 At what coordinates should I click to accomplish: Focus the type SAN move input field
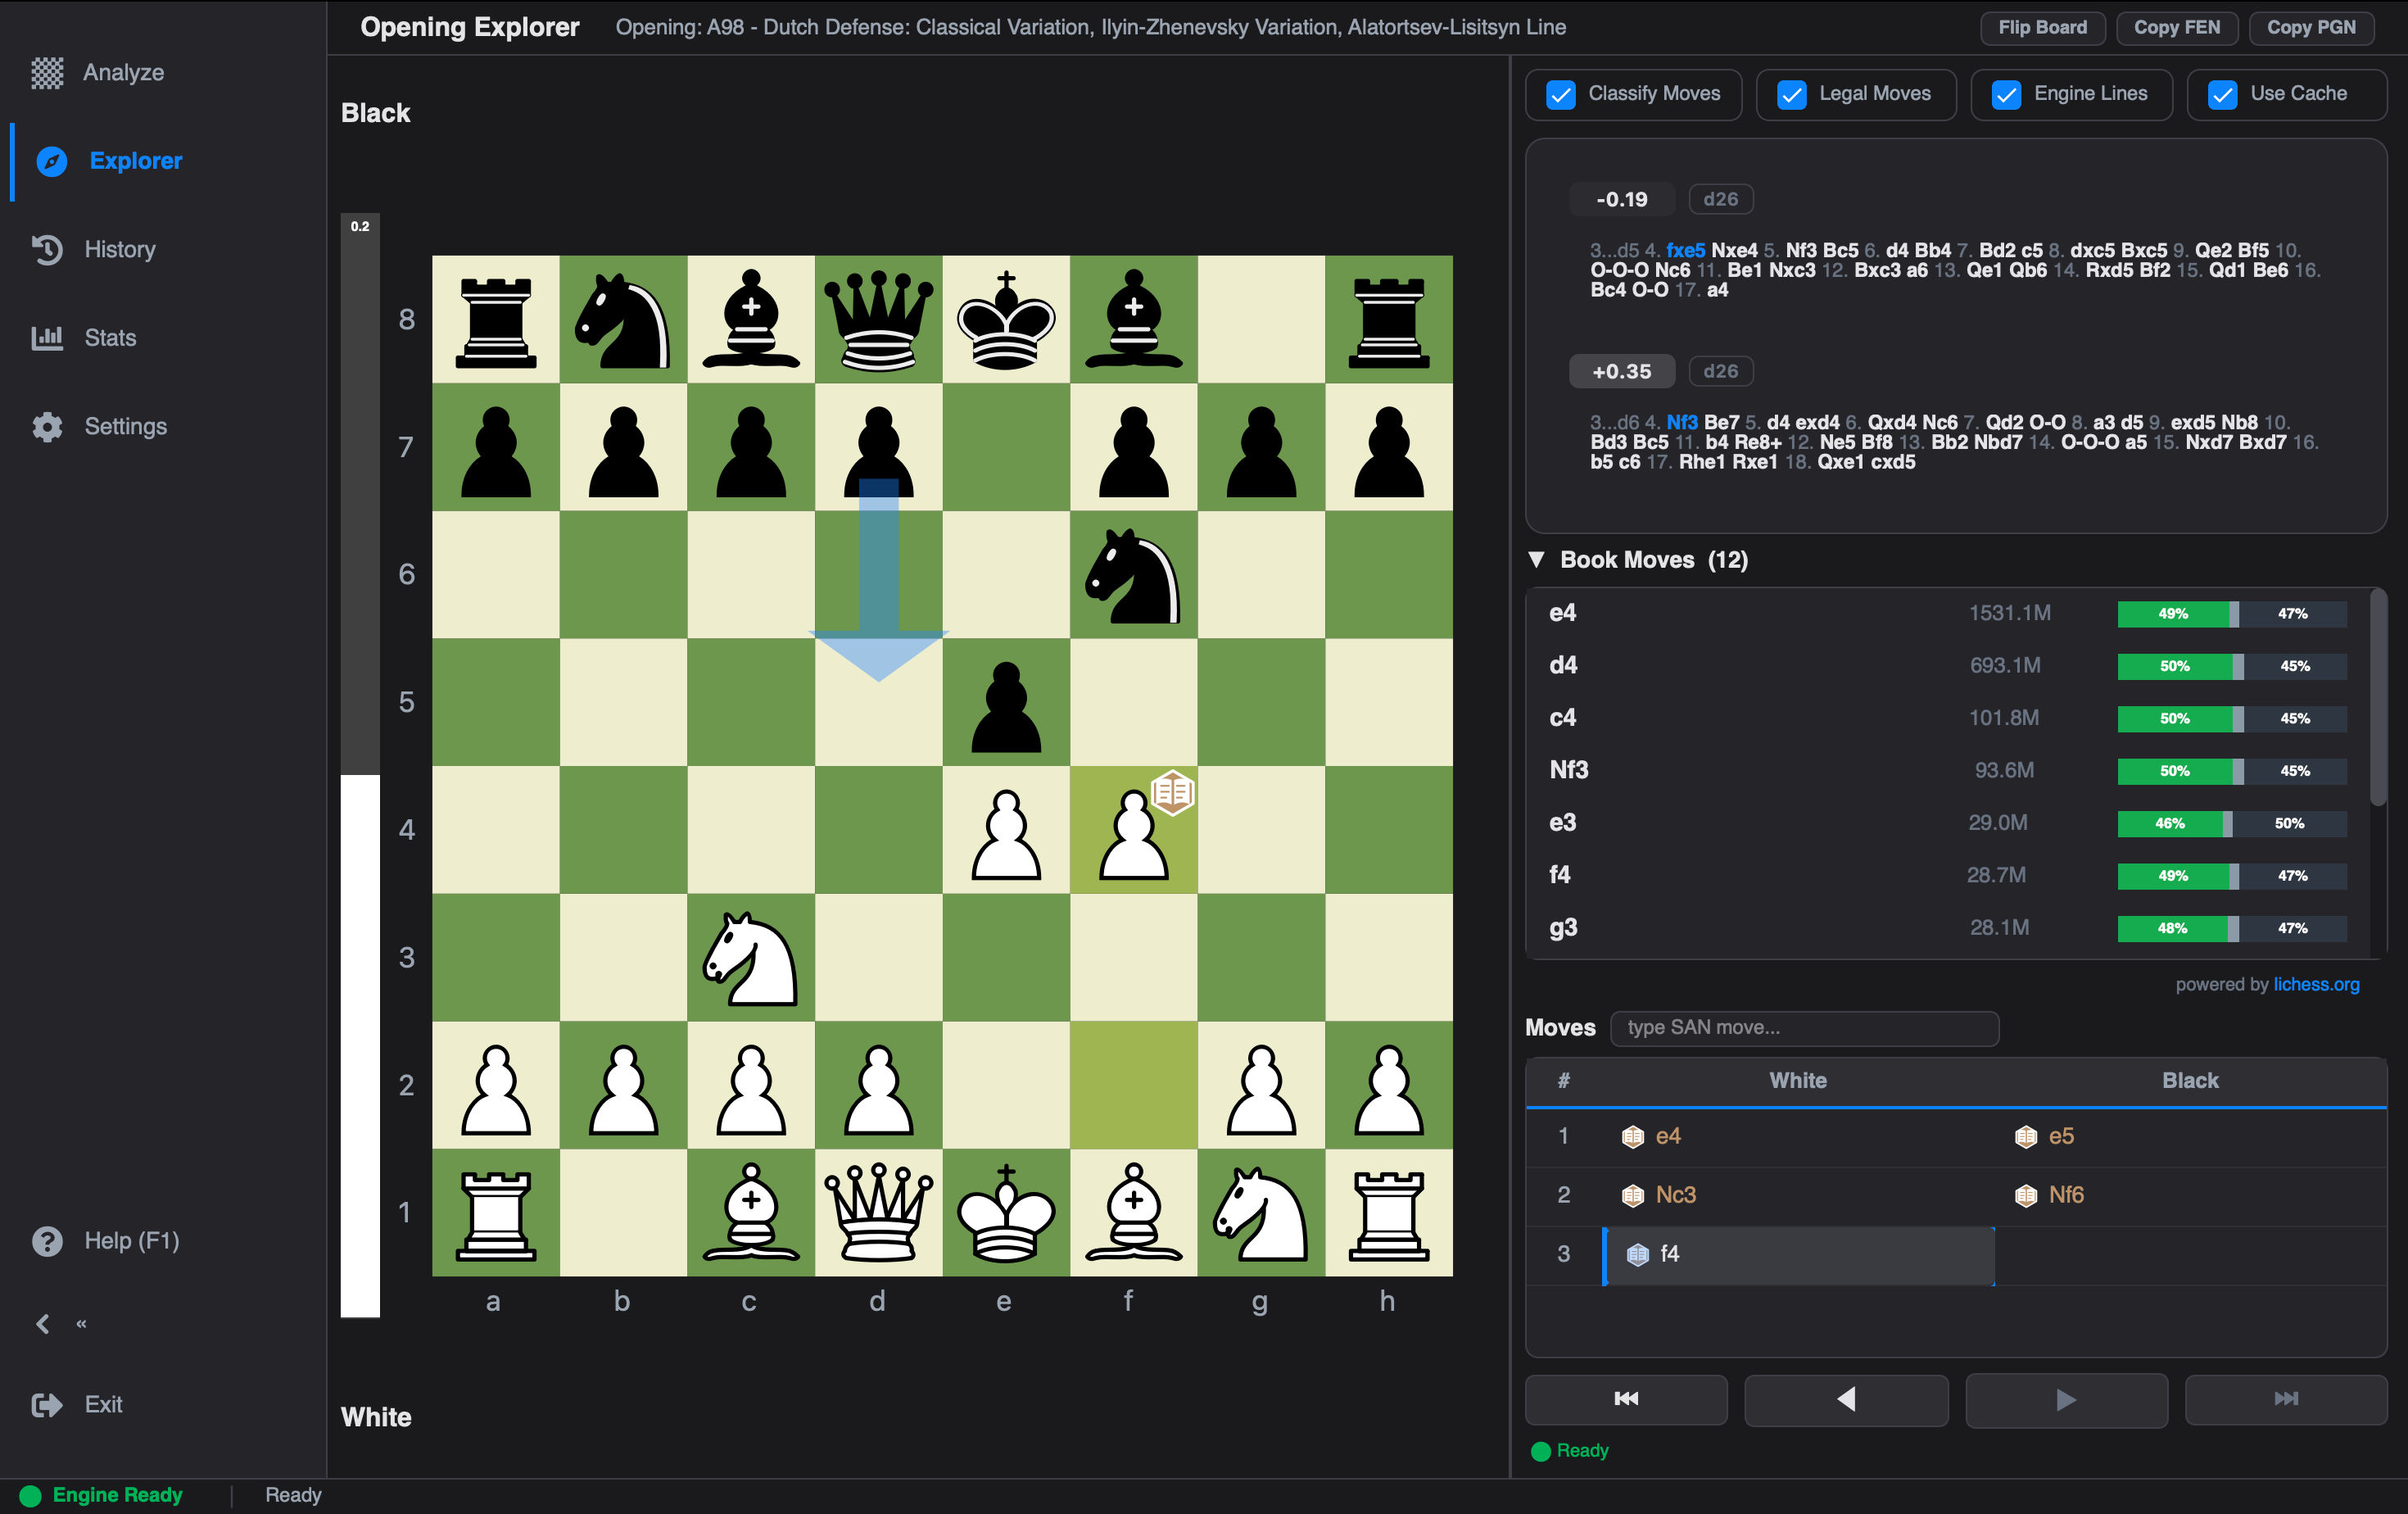point(1804,1028)
